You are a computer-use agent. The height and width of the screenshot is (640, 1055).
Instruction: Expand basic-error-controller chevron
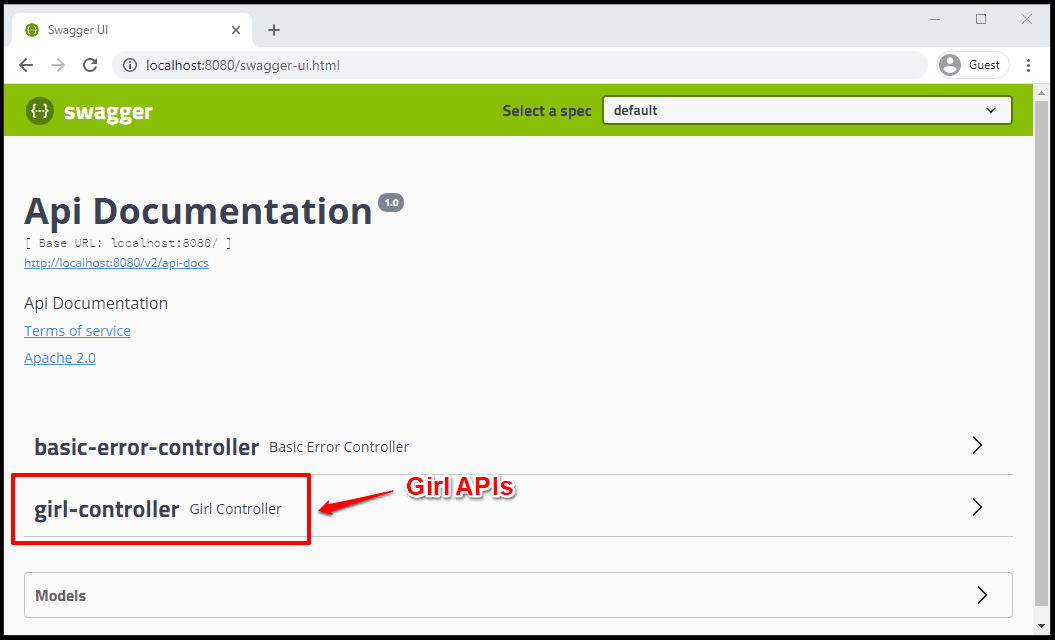click(978, 445)
